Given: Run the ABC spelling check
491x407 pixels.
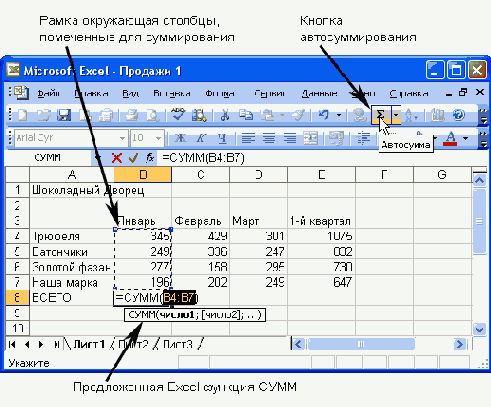Looking at the screenshot, I should click(178, 115).
